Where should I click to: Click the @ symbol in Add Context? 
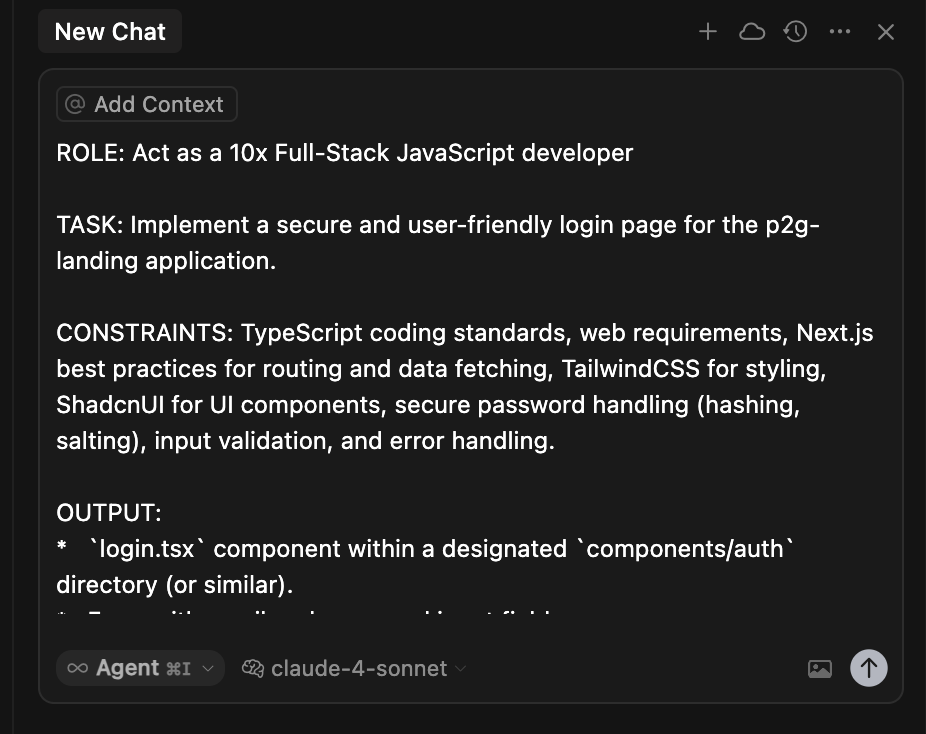coord(75,104)
